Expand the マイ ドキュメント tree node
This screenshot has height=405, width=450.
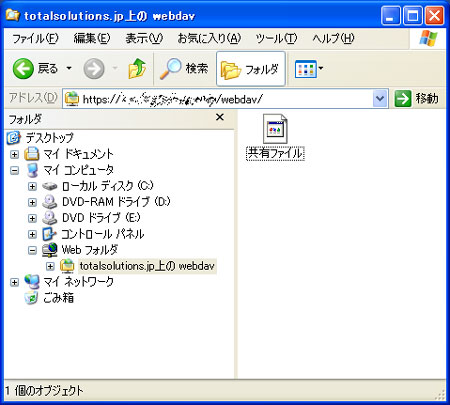click(14, 154)
